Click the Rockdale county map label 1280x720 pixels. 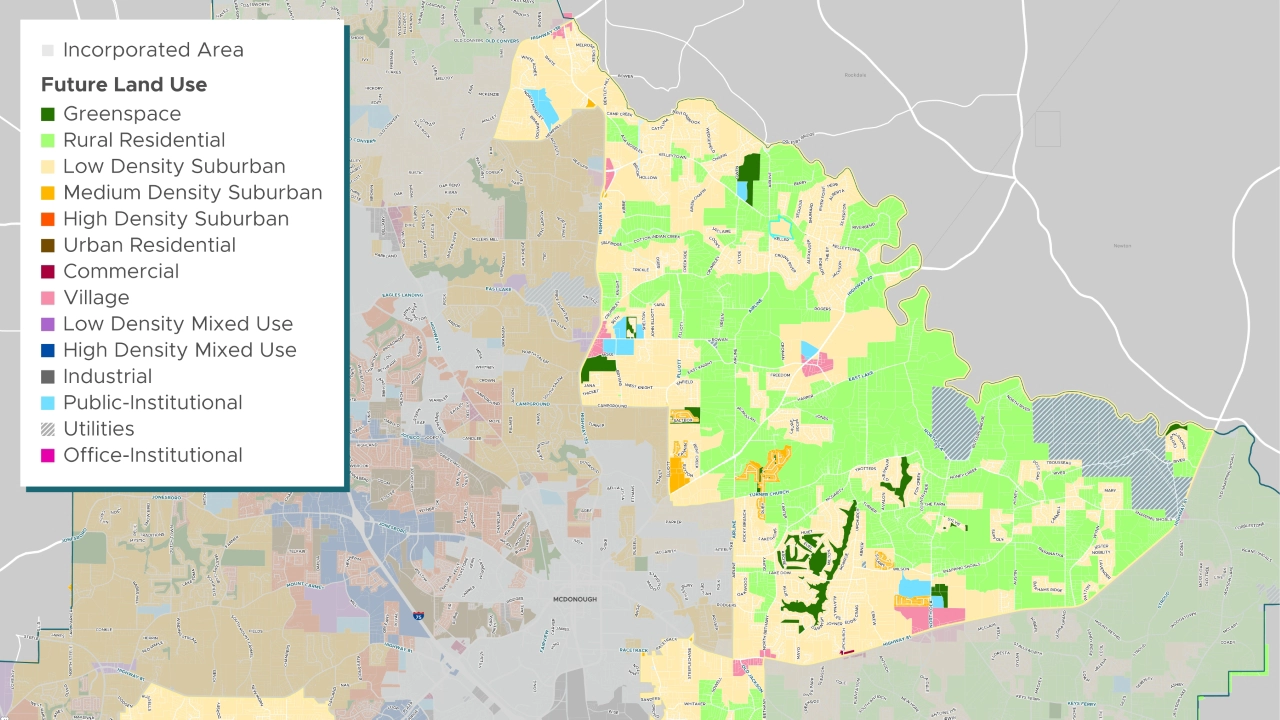[x=853, y=75]
